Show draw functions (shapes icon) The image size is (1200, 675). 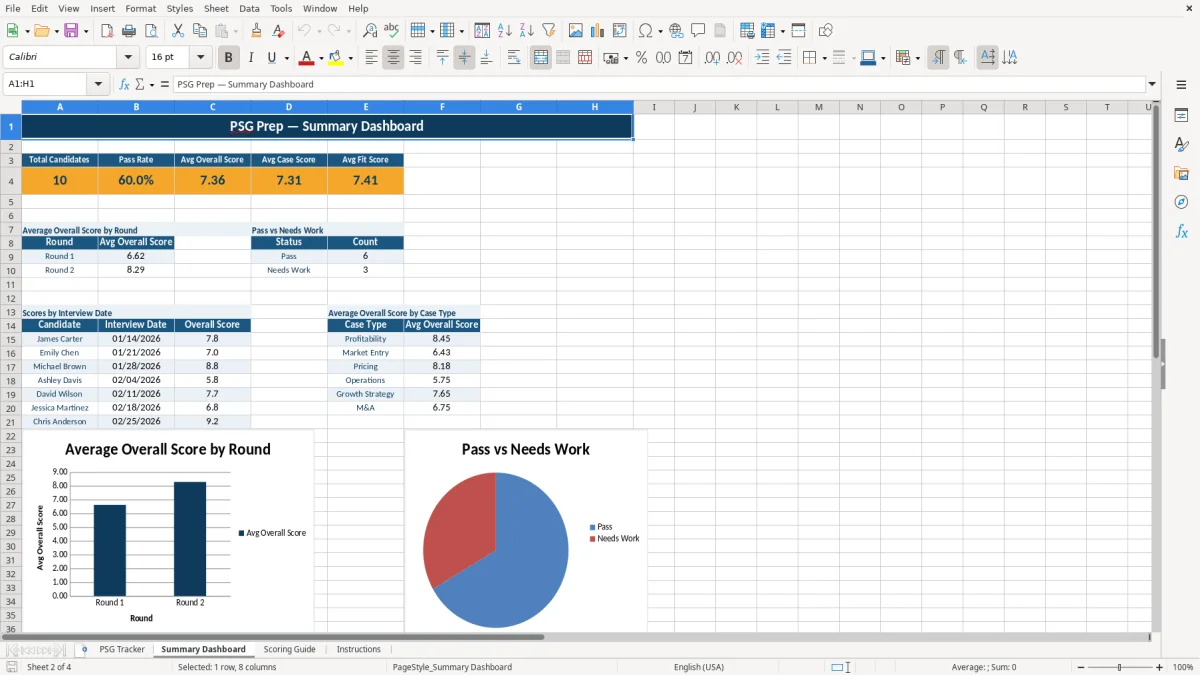(x=826, y=31)
